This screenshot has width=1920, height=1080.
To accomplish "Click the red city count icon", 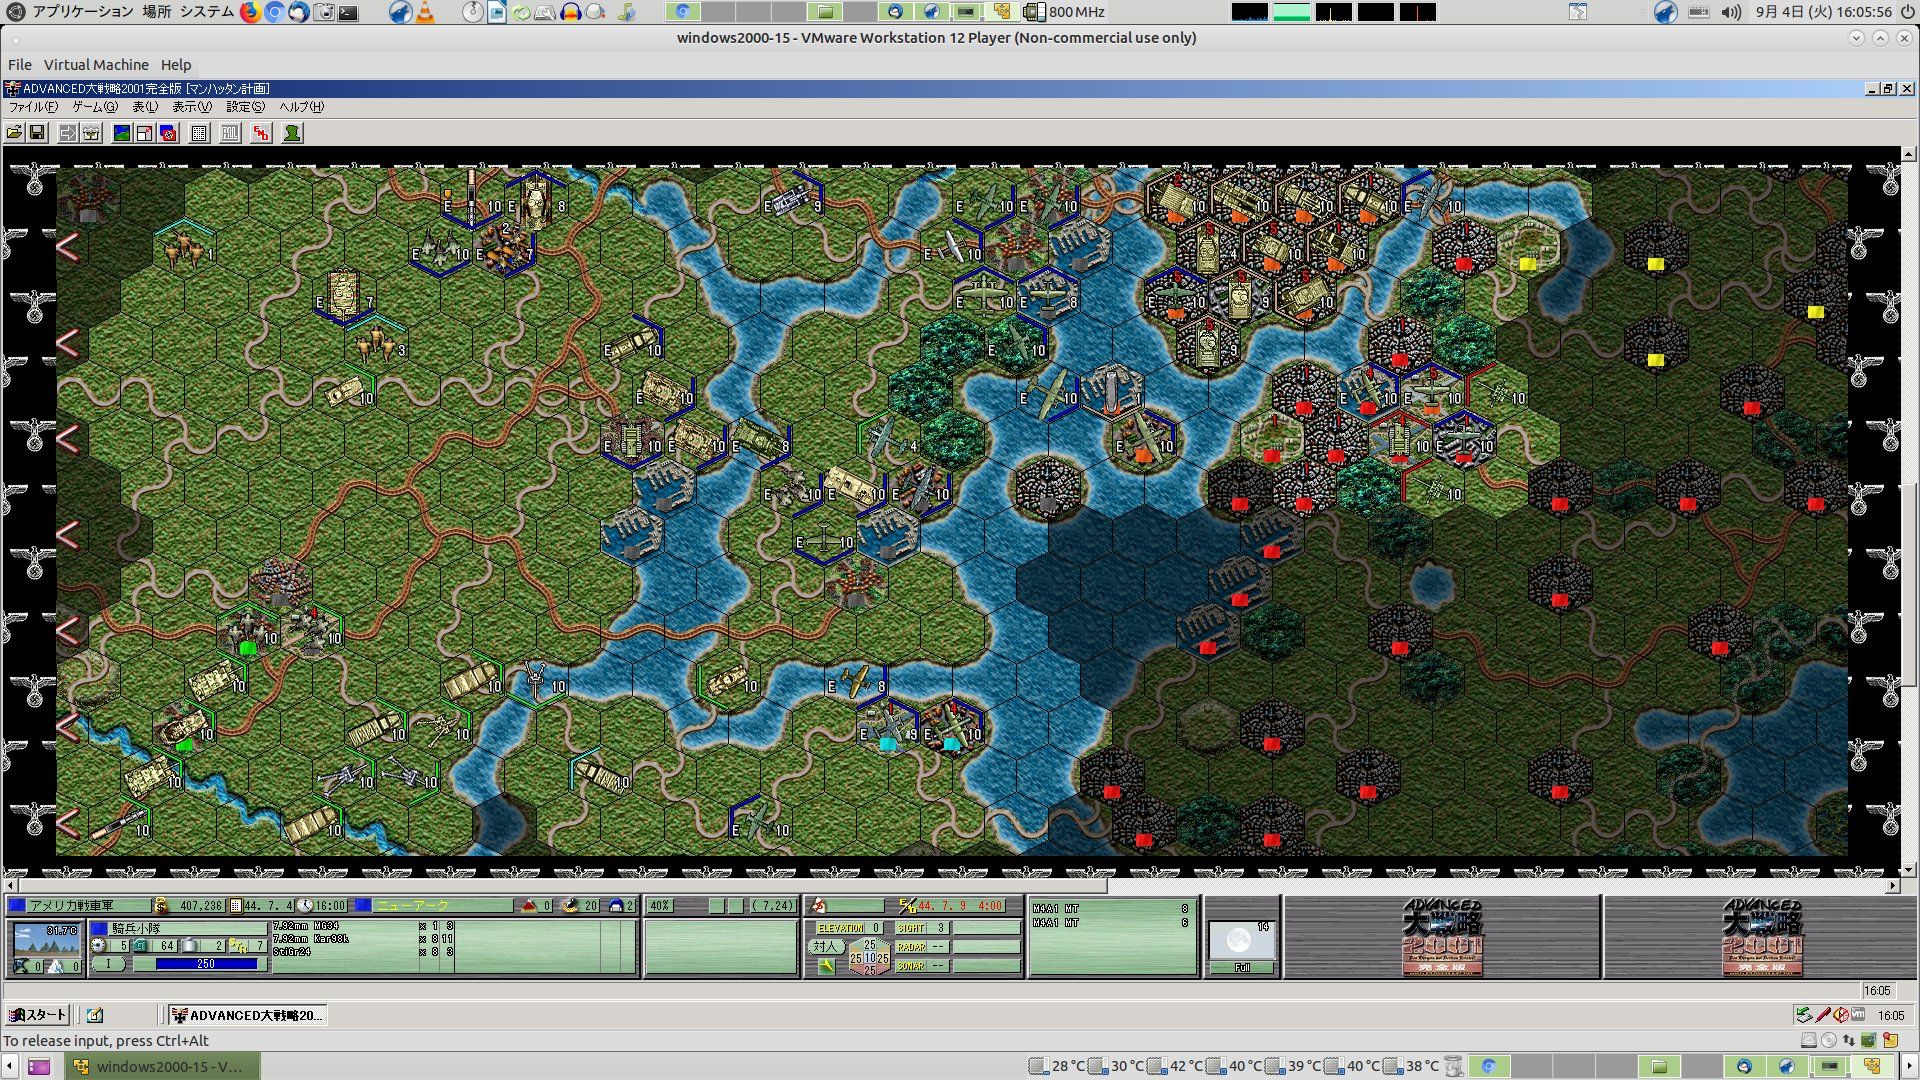I will [530, 905].
